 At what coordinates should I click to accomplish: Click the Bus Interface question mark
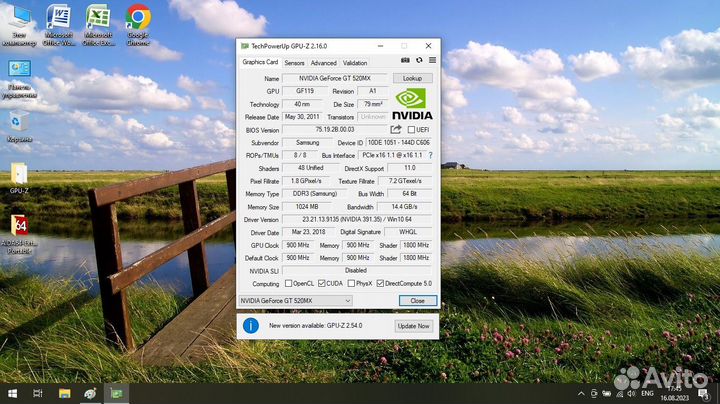point(430,156)
